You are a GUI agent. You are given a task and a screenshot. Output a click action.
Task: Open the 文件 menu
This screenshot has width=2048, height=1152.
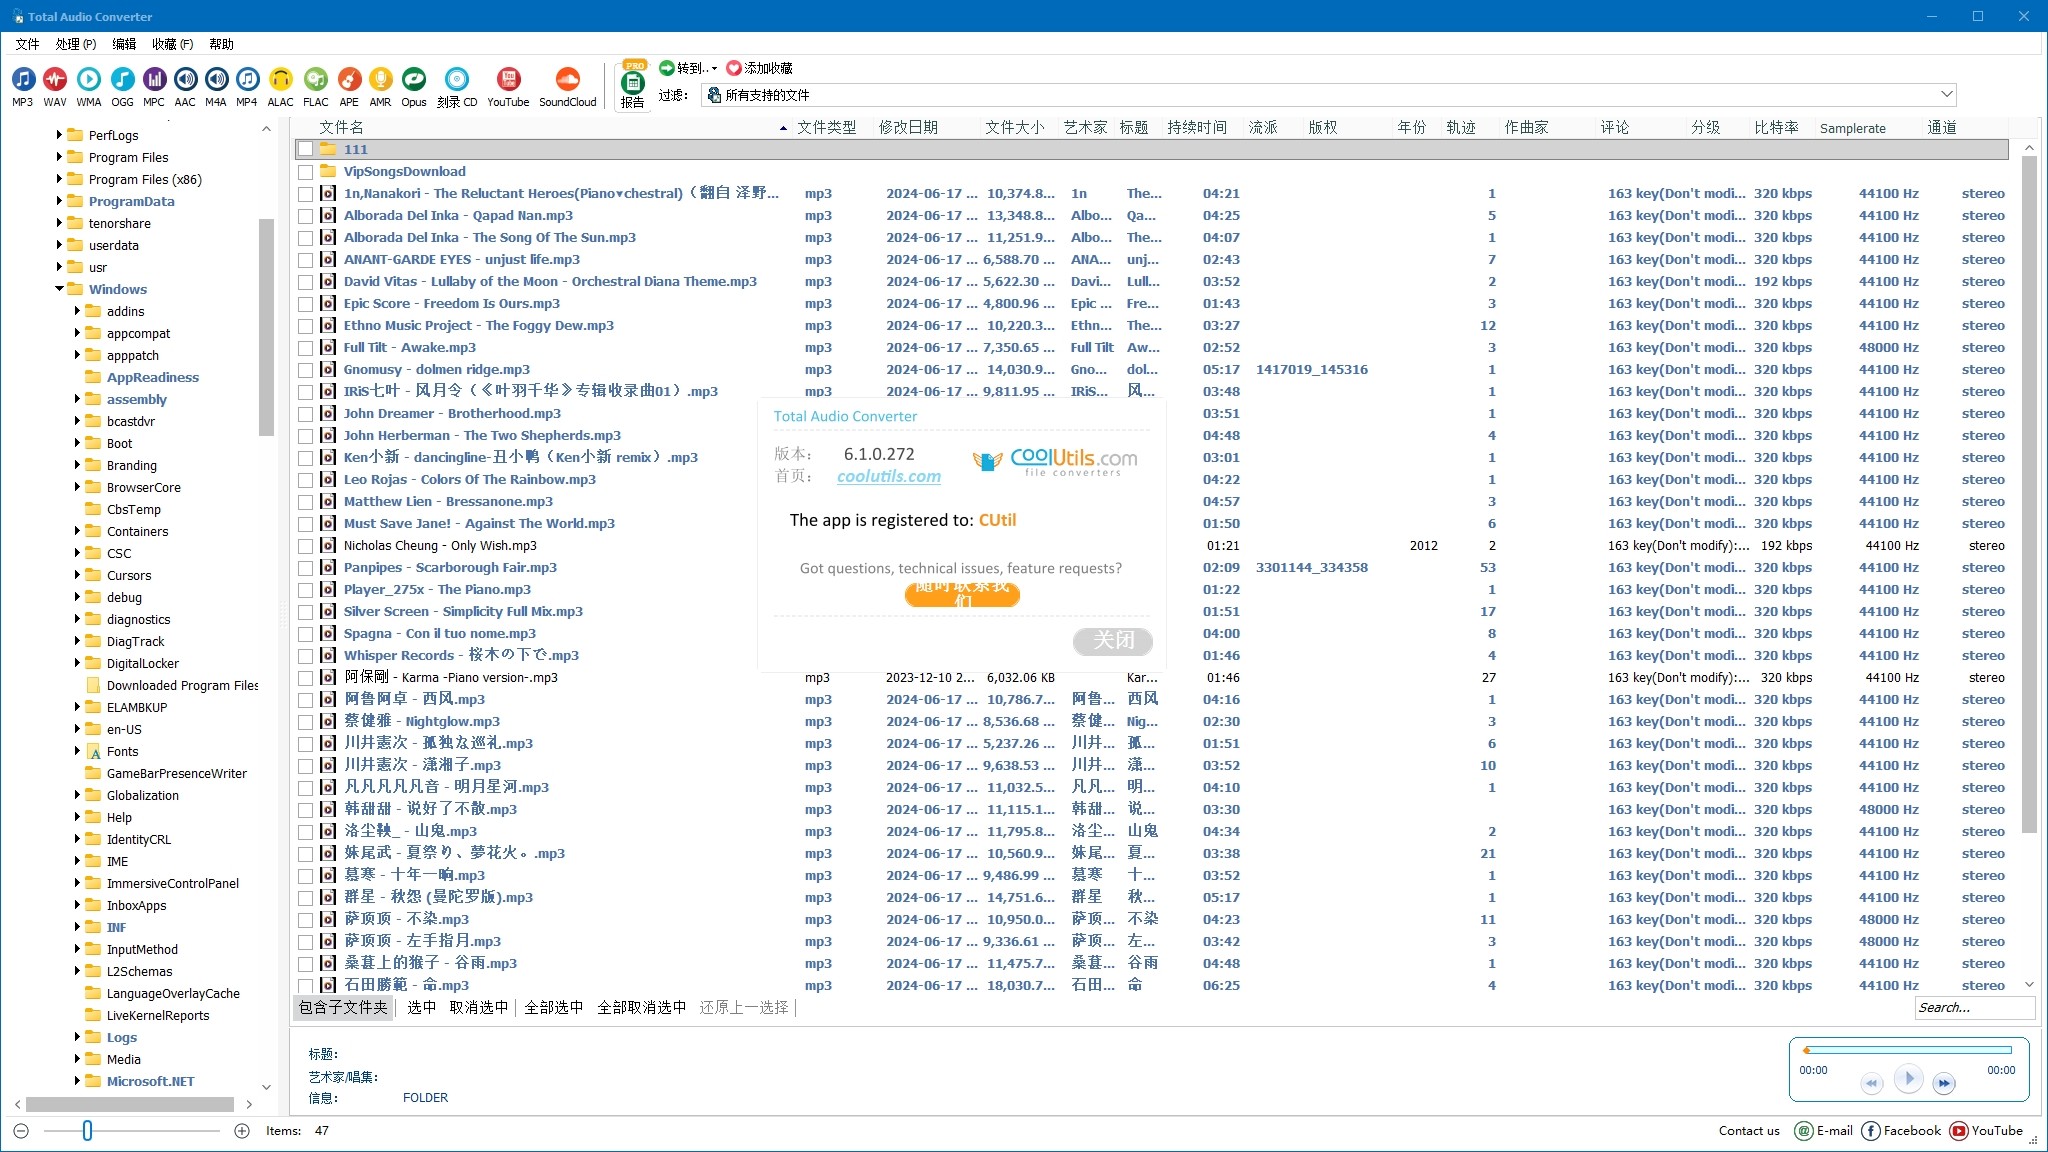click(27, 44)
